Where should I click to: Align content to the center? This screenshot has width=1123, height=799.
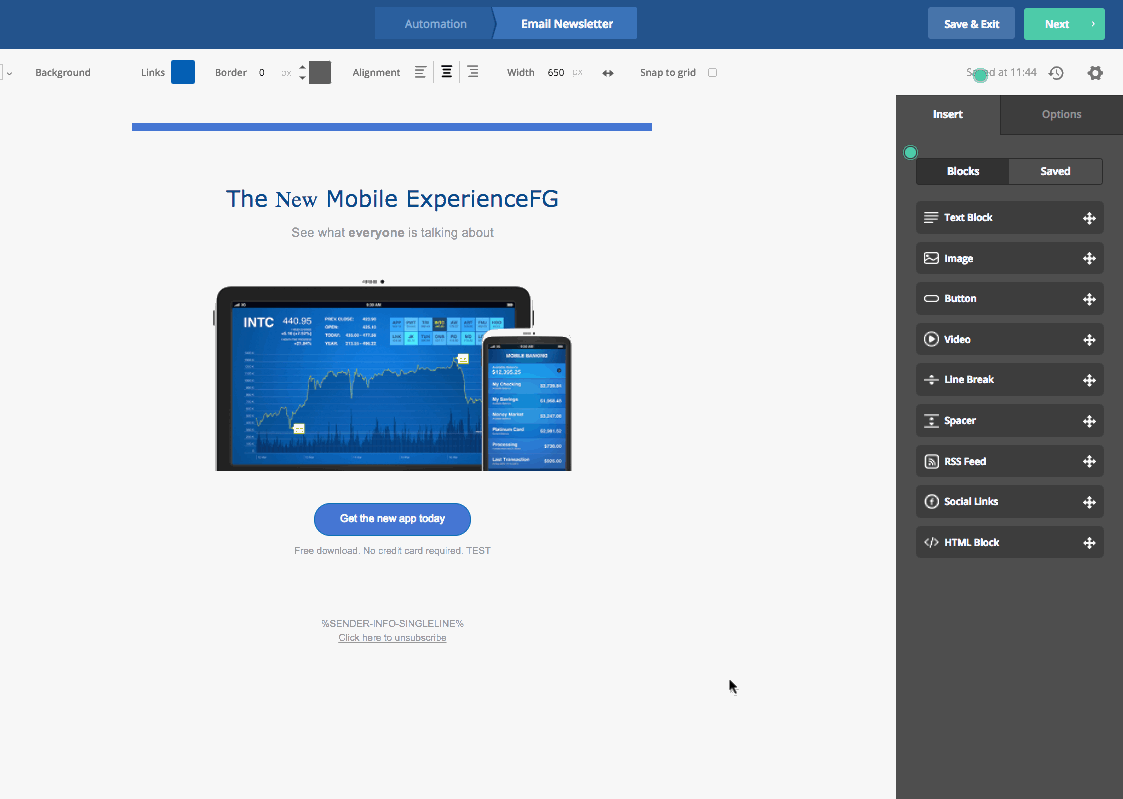(446, 72)
